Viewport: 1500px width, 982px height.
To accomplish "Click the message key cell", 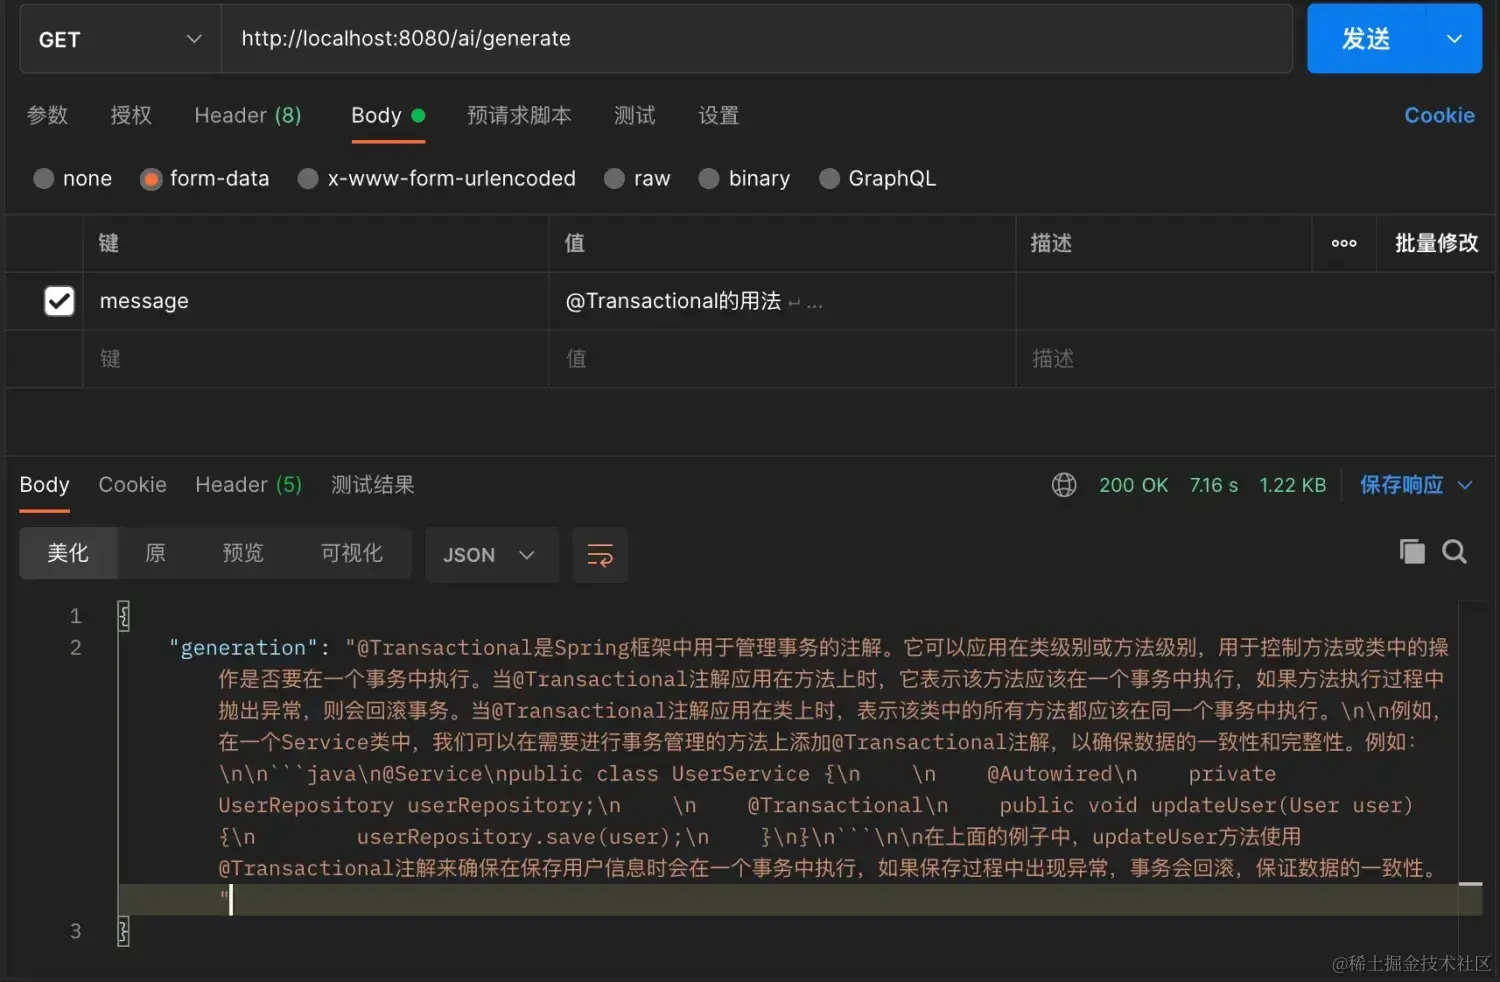I will (x=315, y=301).
